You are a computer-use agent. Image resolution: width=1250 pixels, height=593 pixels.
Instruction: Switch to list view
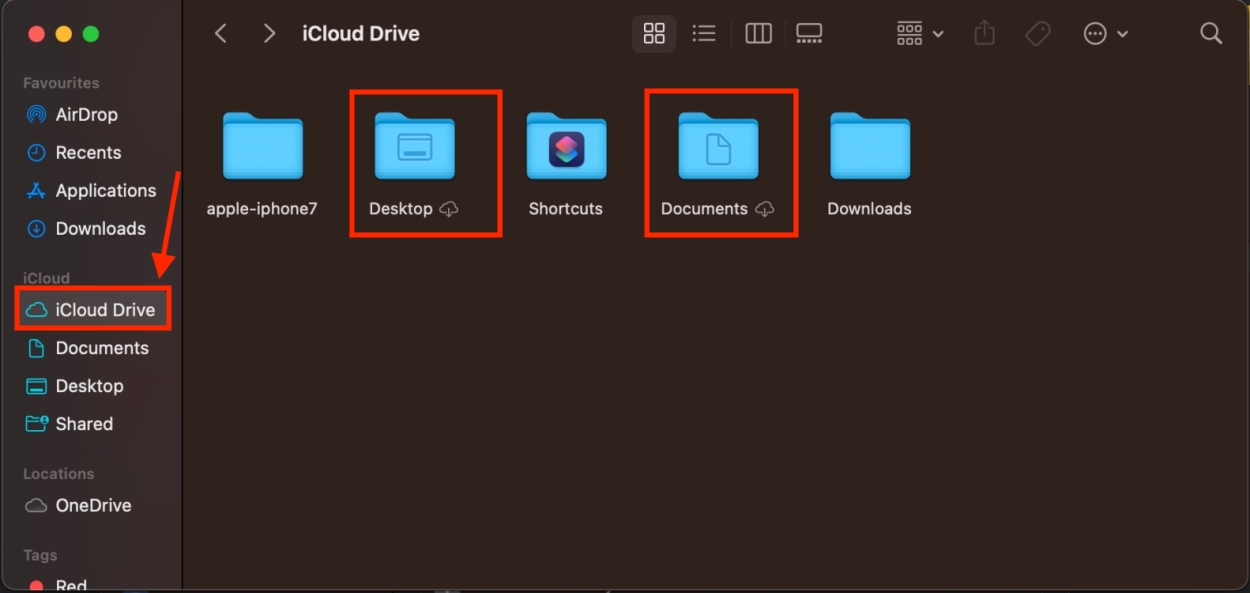pyautogui.click(x=704, y=34)
